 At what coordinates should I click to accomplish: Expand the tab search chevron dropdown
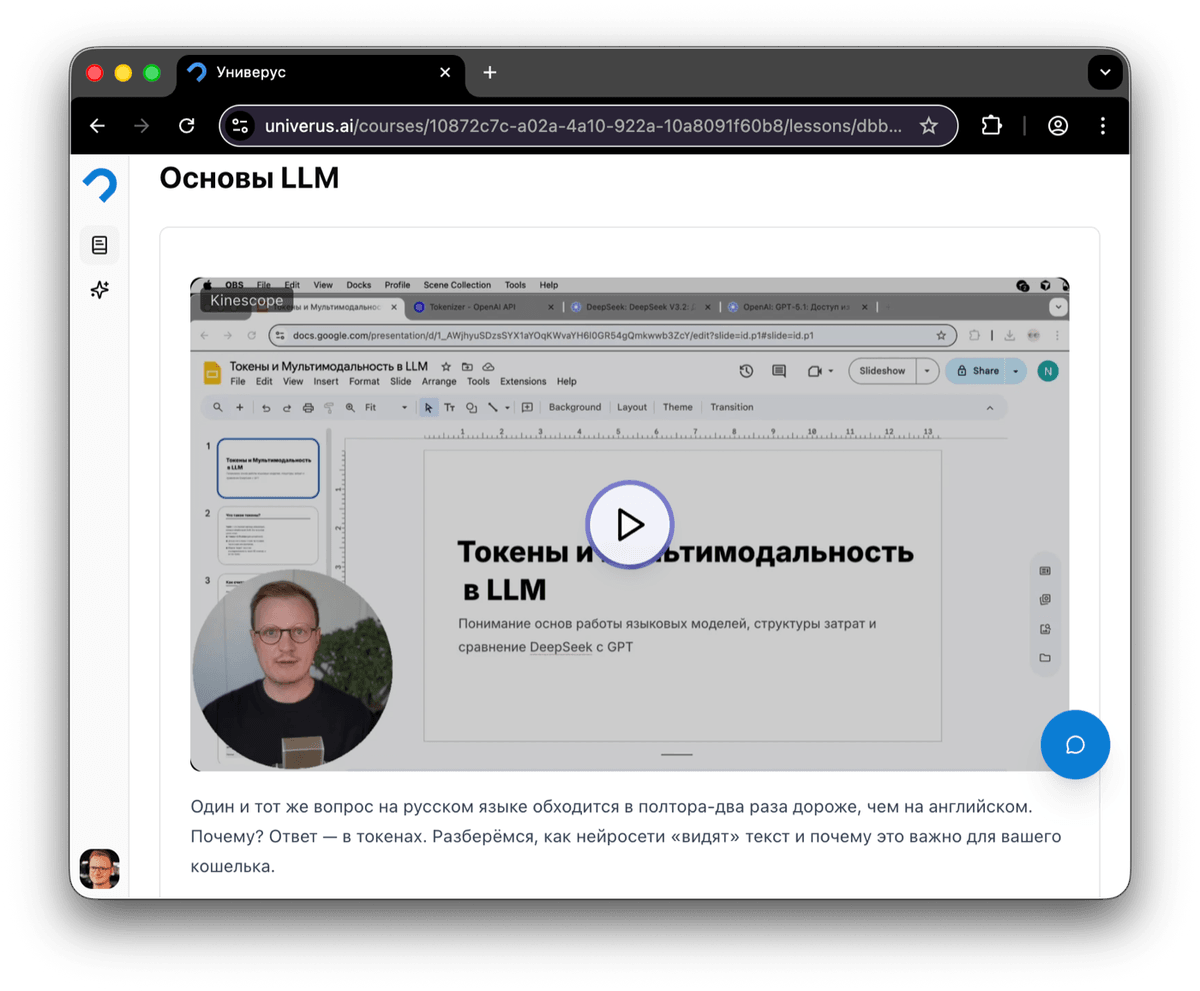[x=1104, y=73]
